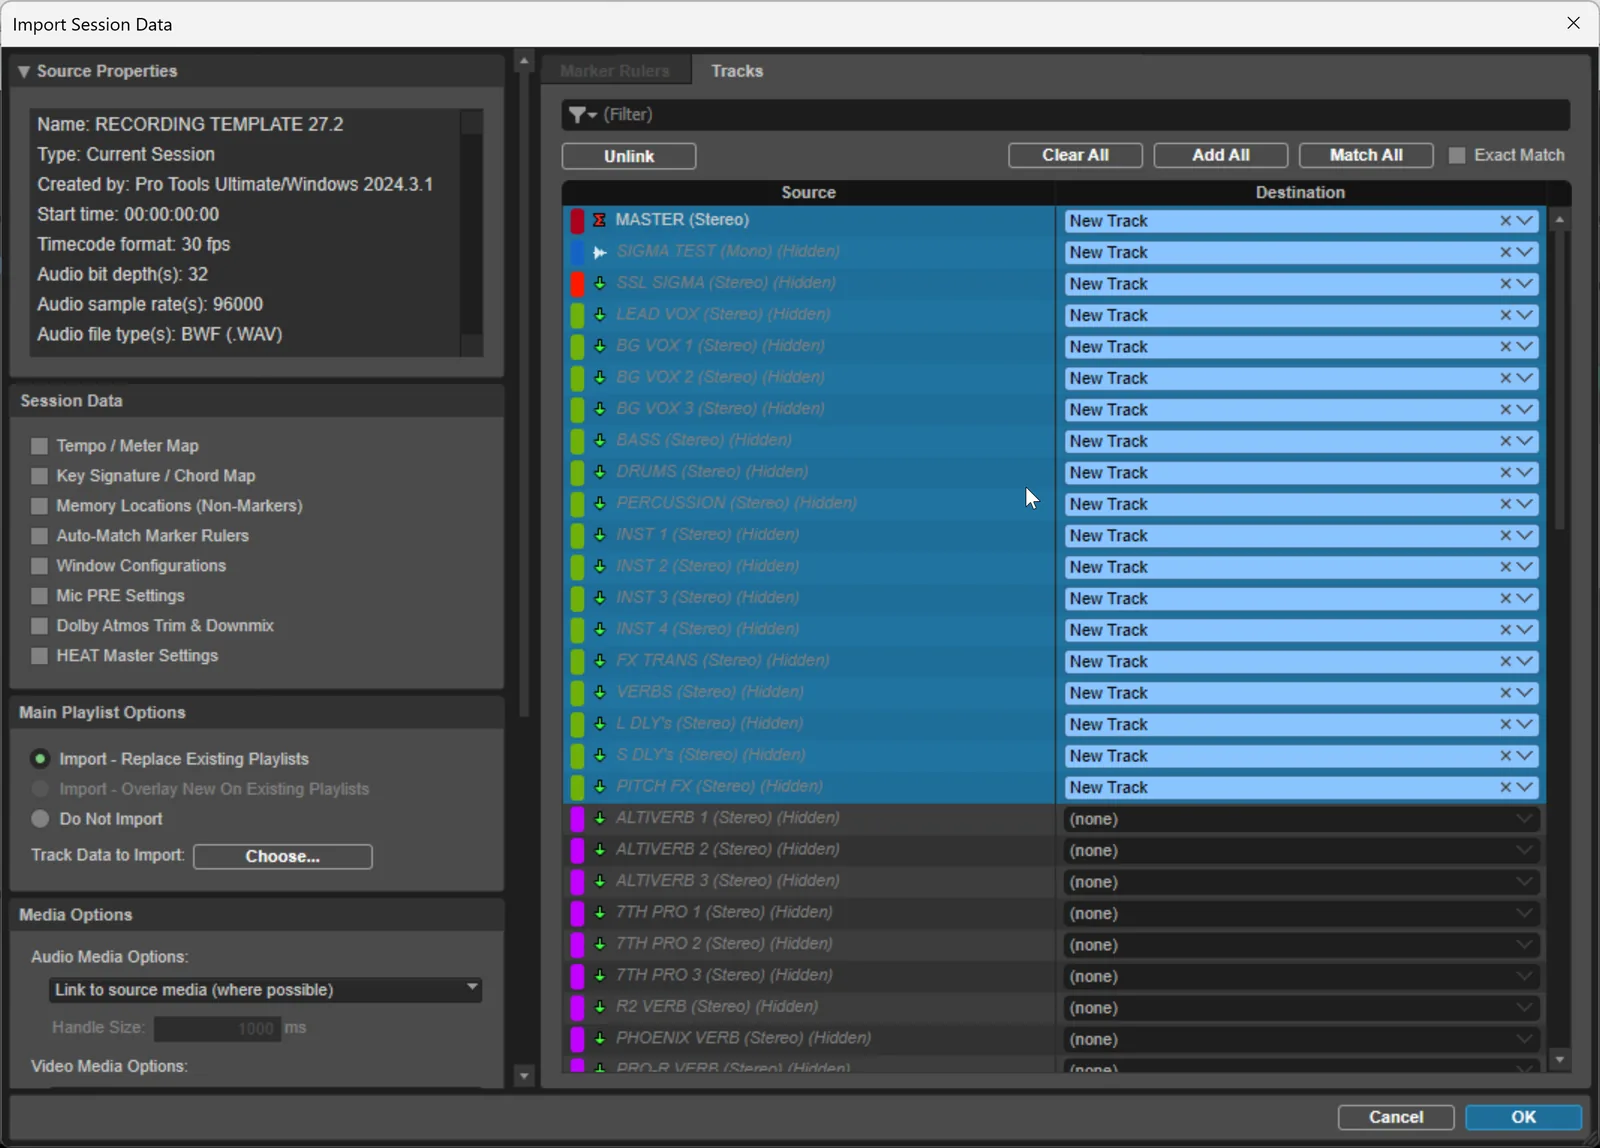Click the Add All button
Viewport: 1600px width, 1148px height.
(1221, 155)
